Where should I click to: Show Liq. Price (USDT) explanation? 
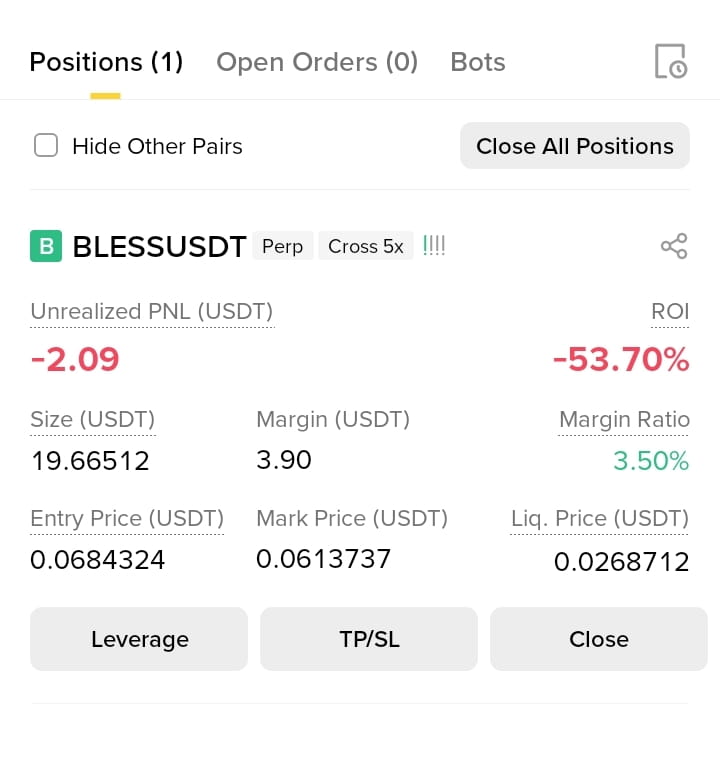pyautogui.click(x=600, y=519)
